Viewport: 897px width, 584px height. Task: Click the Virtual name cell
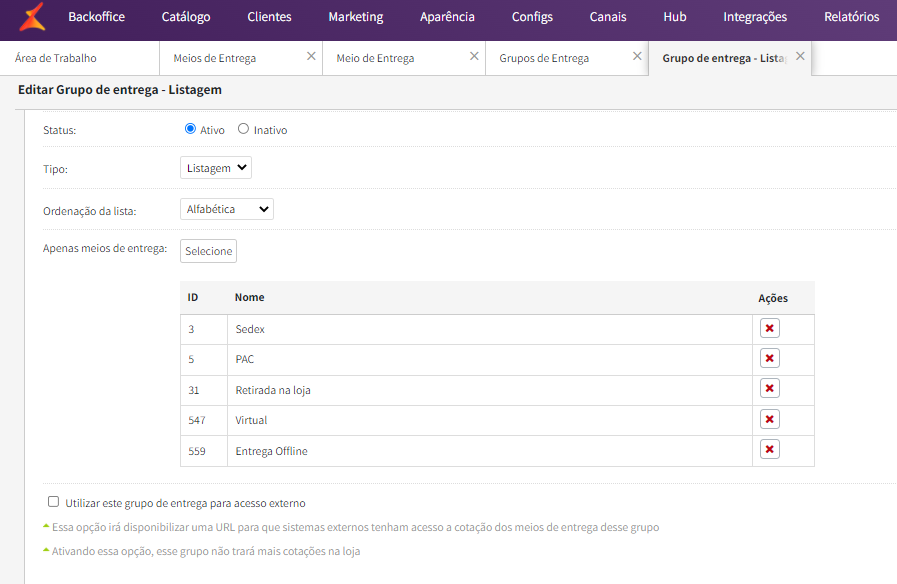coord(490,420)
